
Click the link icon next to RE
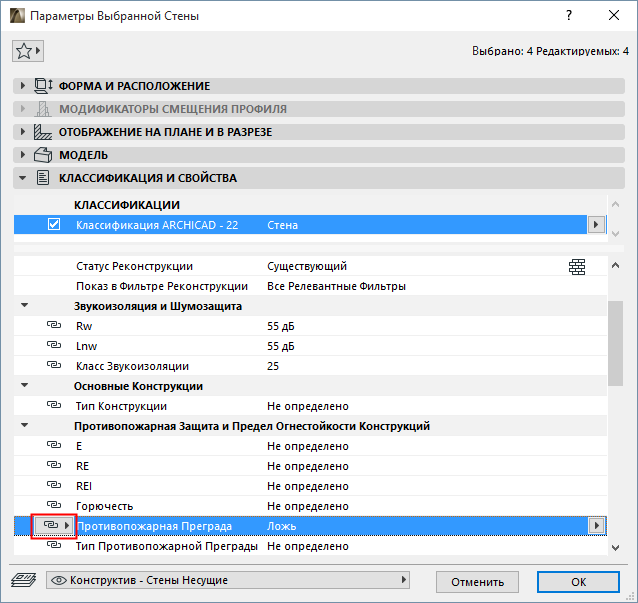[x=54, y=465]
